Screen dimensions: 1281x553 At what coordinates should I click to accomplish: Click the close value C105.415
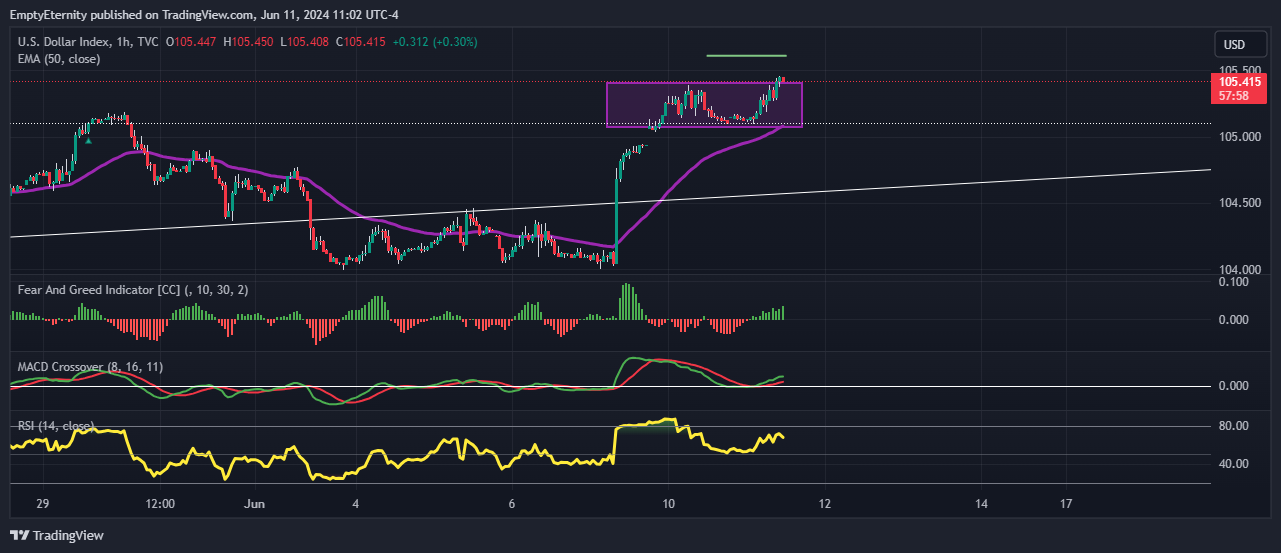[x=361, y=42]
